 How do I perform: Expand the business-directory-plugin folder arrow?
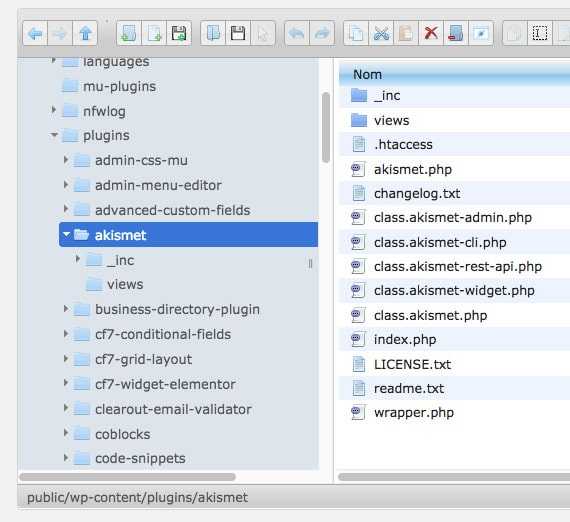pyautogui.click(x=66, y=309)
